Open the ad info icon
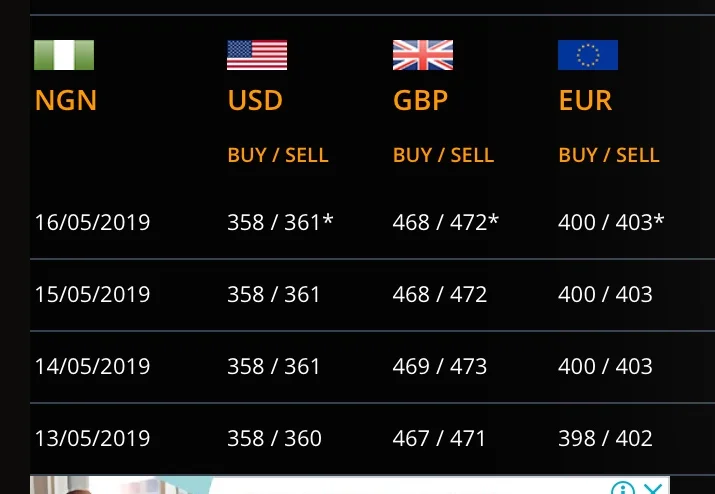The image size is (715, 494). click(x=623, y=489)
